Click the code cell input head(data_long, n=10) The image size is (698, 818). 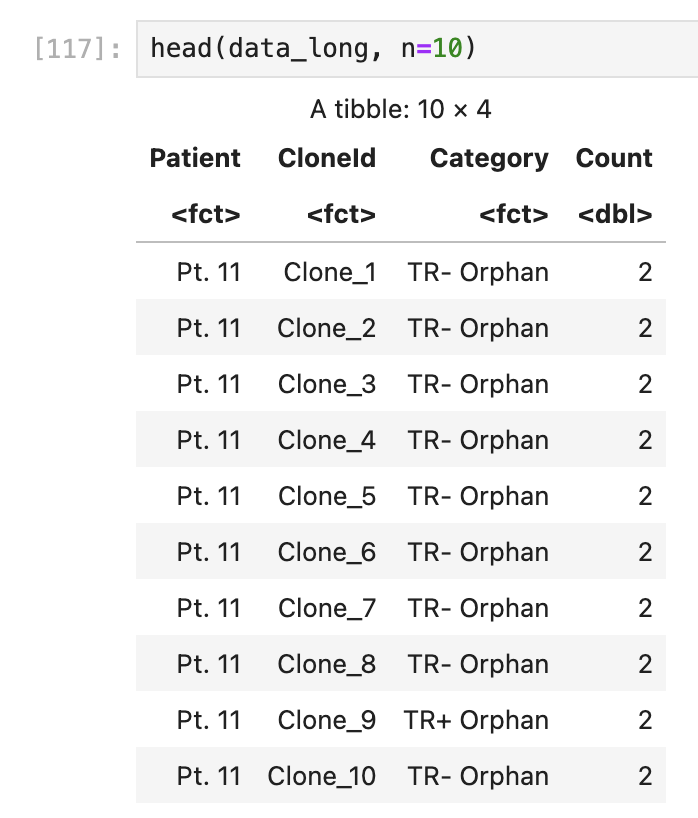pos(417,49)
